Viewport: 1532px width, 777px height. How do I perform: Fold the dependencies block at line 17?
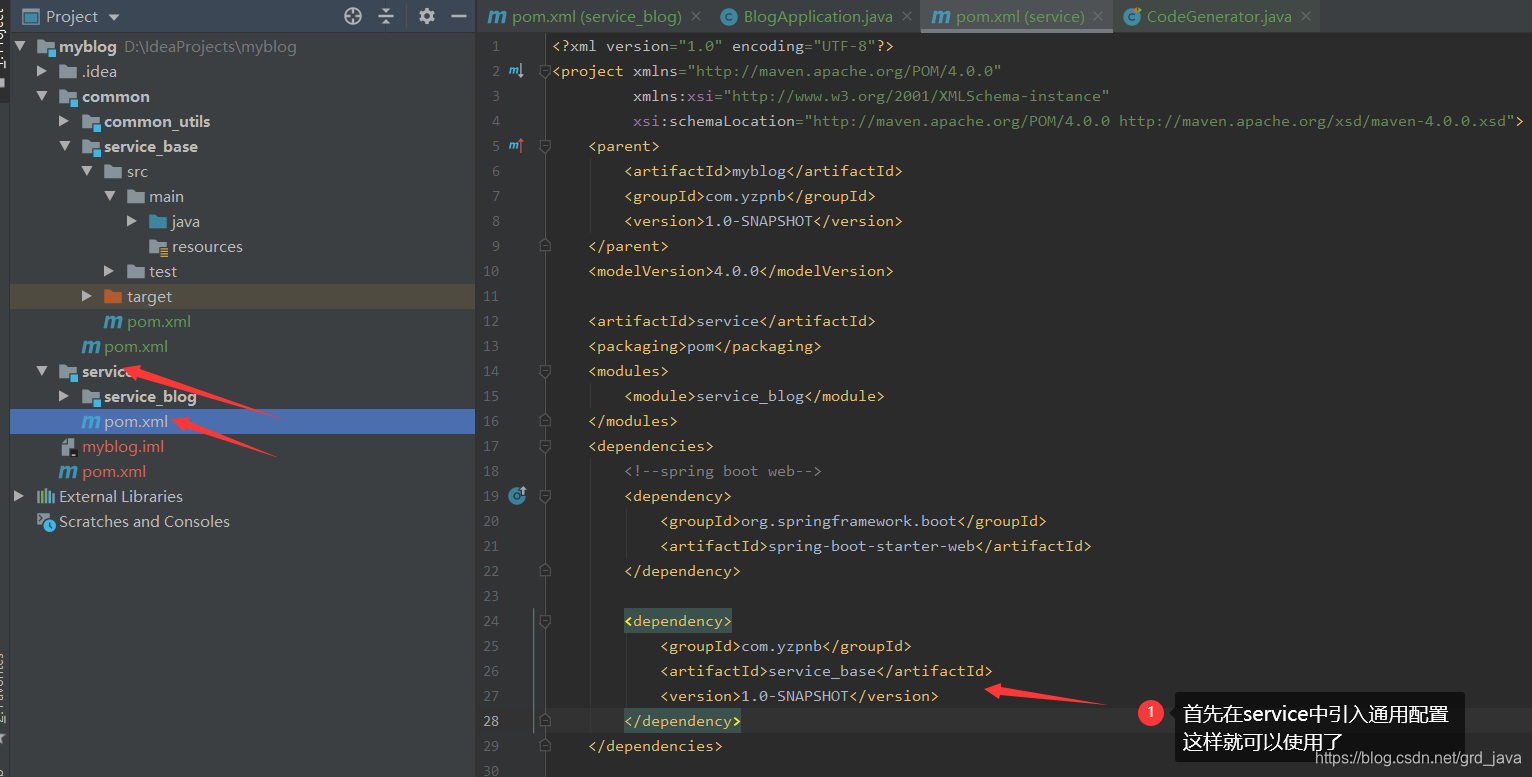point(545,446)
